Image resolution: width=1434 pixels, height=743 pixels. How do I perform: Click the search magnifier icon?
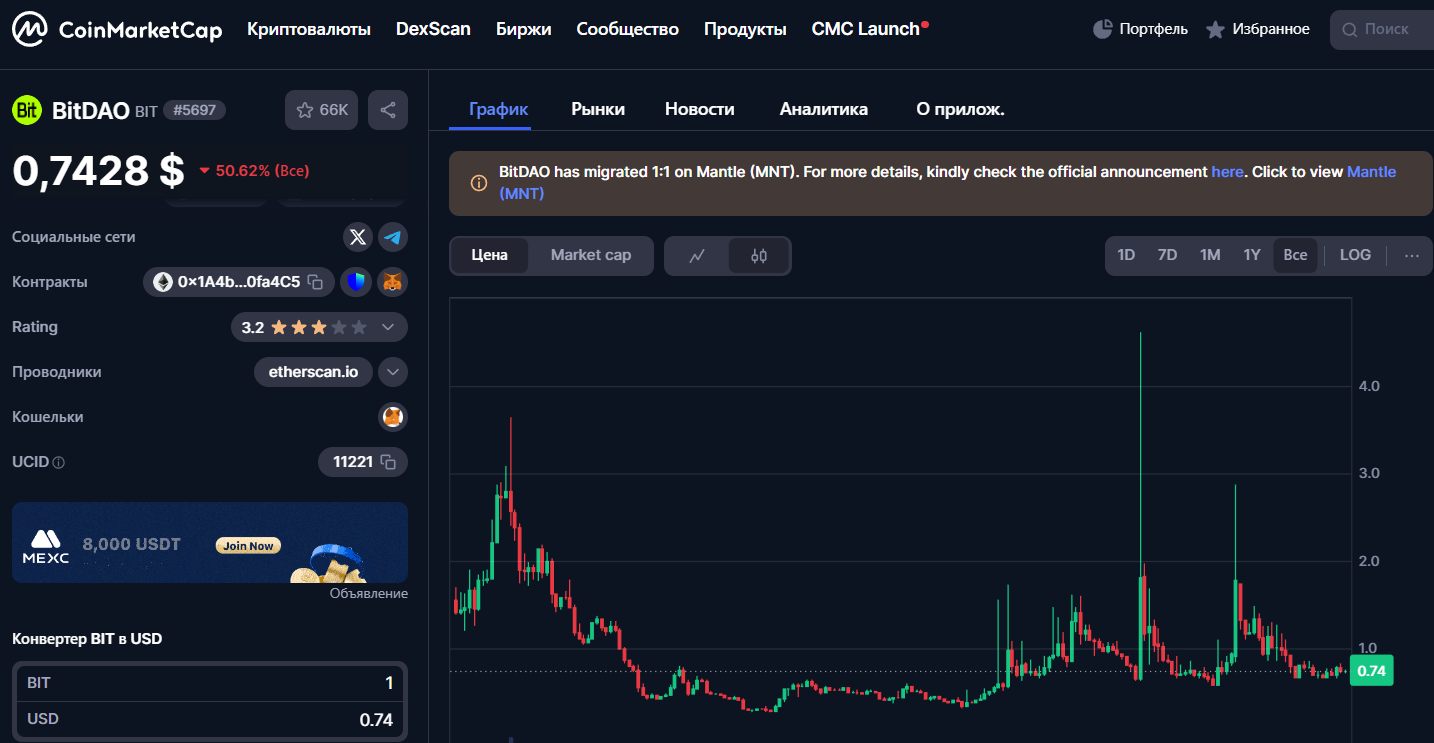[1350, 30]
